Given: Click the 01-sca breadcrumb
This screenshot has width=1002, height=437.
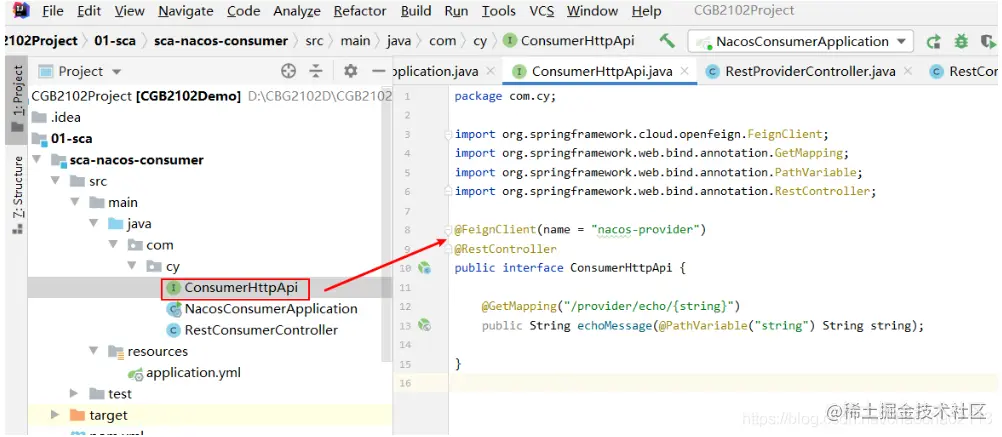Looking at the screenshot, I should click(x=115, y=41).
